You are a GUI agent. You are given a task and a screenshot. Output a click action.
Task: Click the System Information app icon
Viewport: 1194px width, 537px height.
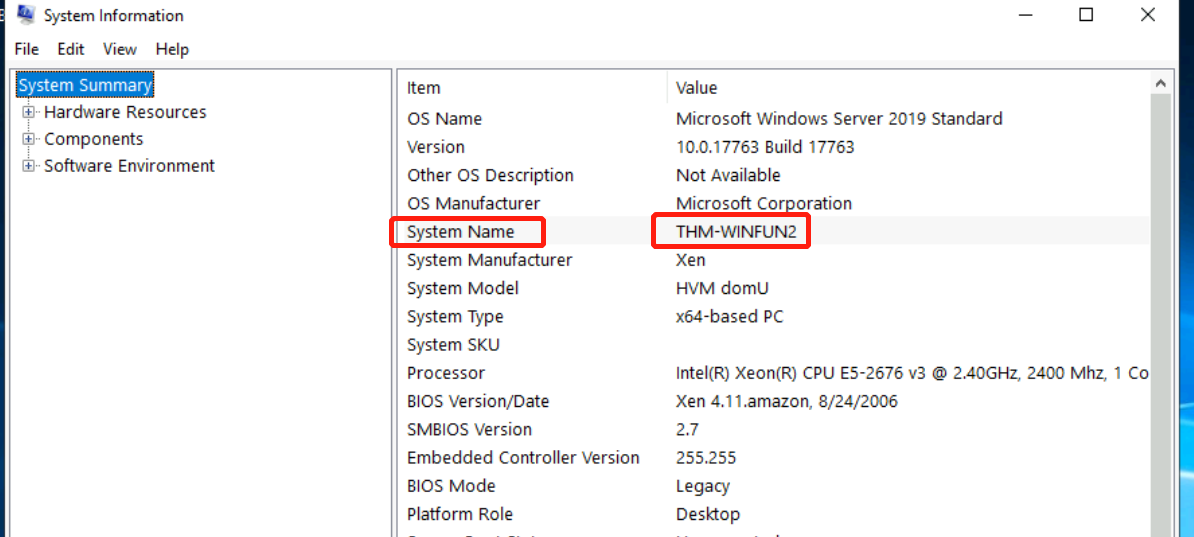coord(26,15)
